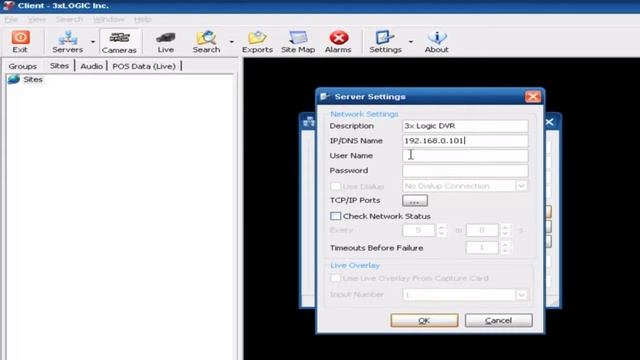Switch to the Groups tab

(x=22, y=66)
